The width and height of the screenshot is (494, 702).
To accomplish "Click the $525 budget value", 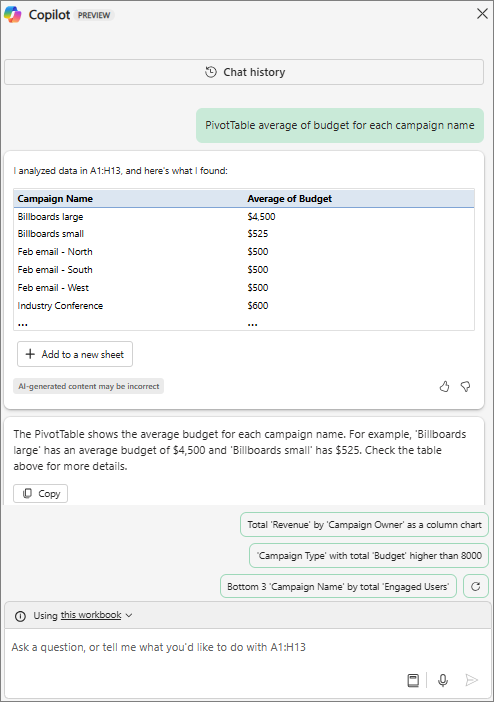I will pyautogui.click(x=258, y=234).
